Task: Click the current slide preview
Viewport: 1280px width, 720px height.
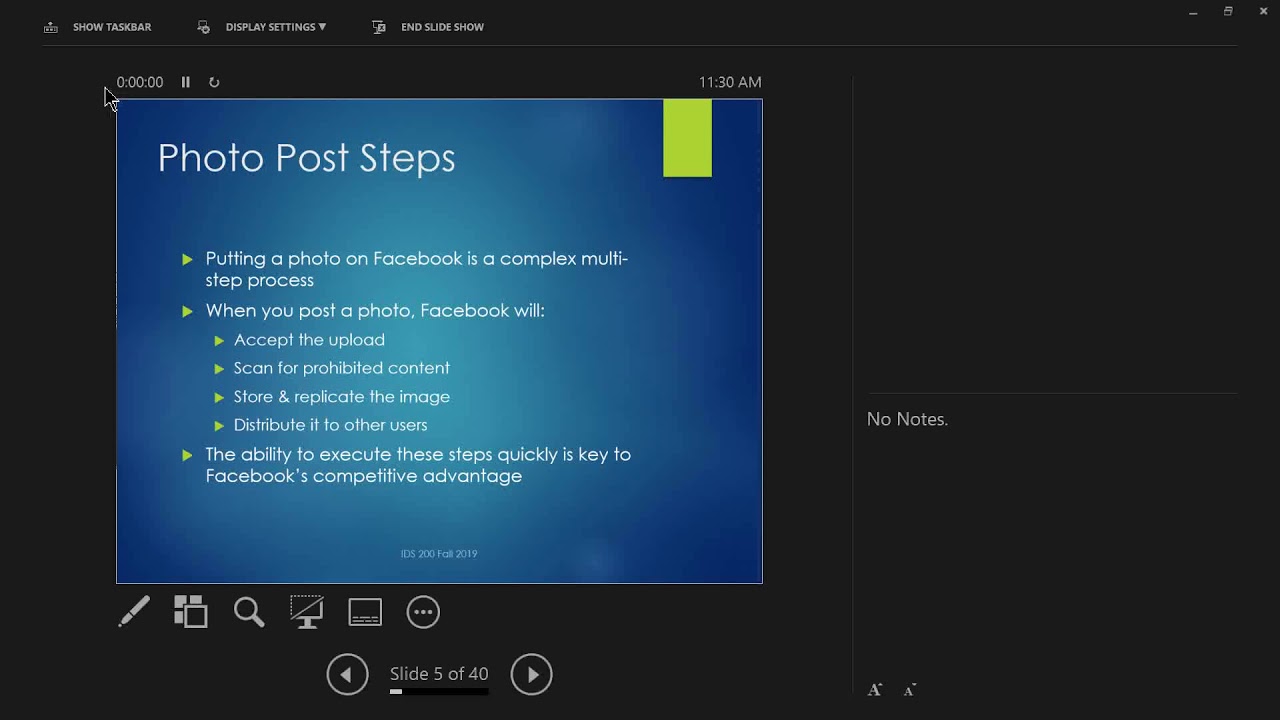Action: [439, 341]
